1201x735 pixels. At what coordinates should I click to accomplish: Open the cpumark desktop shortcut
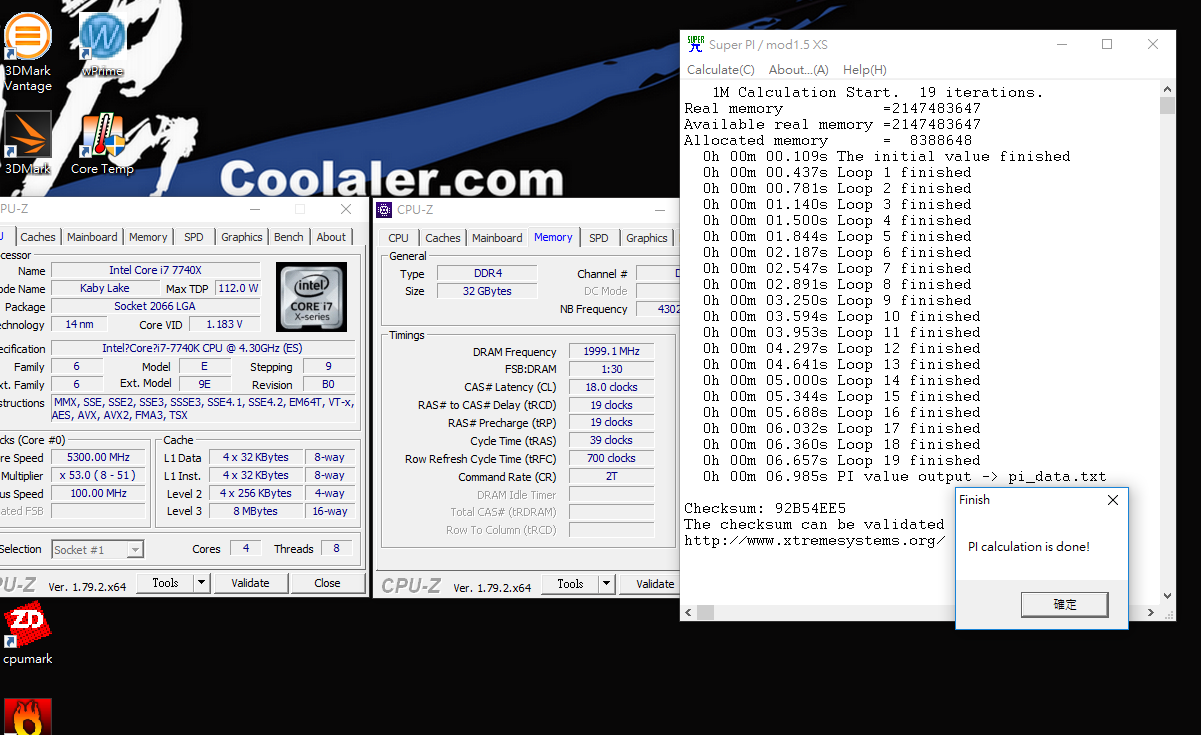point(27,633)
